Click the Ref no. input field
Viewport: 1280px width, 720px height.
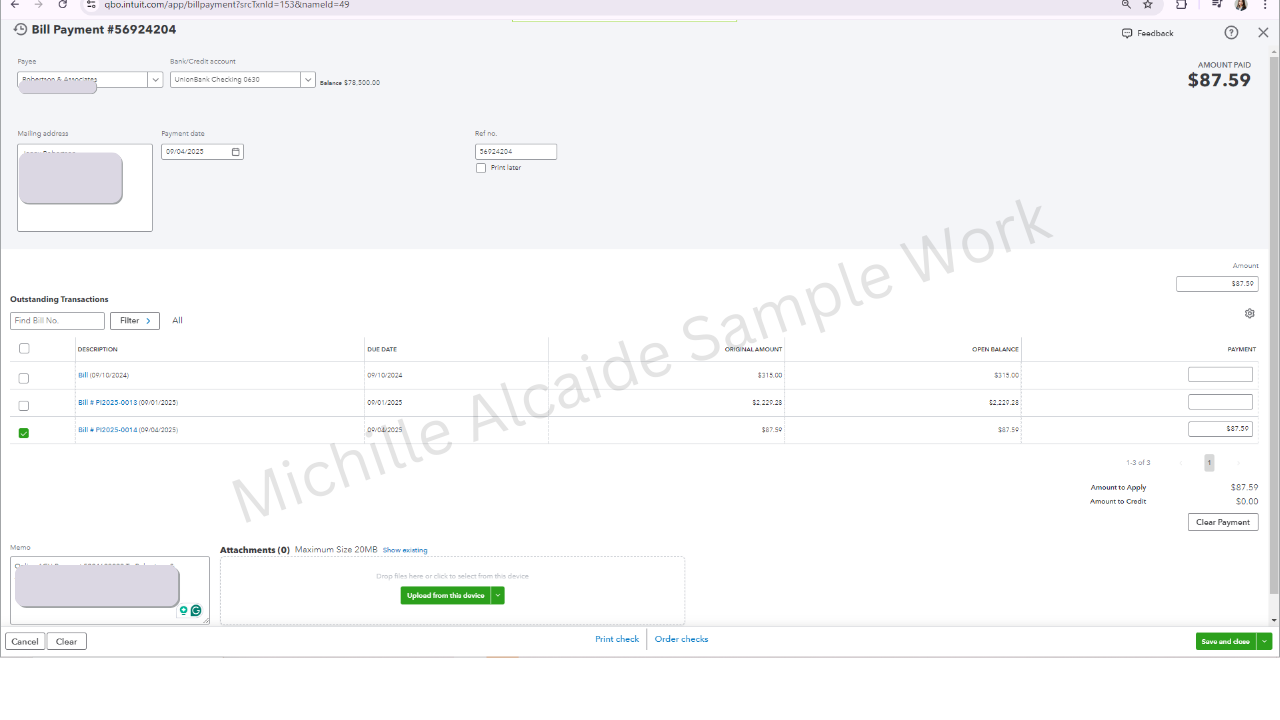[x=516, y=152]
